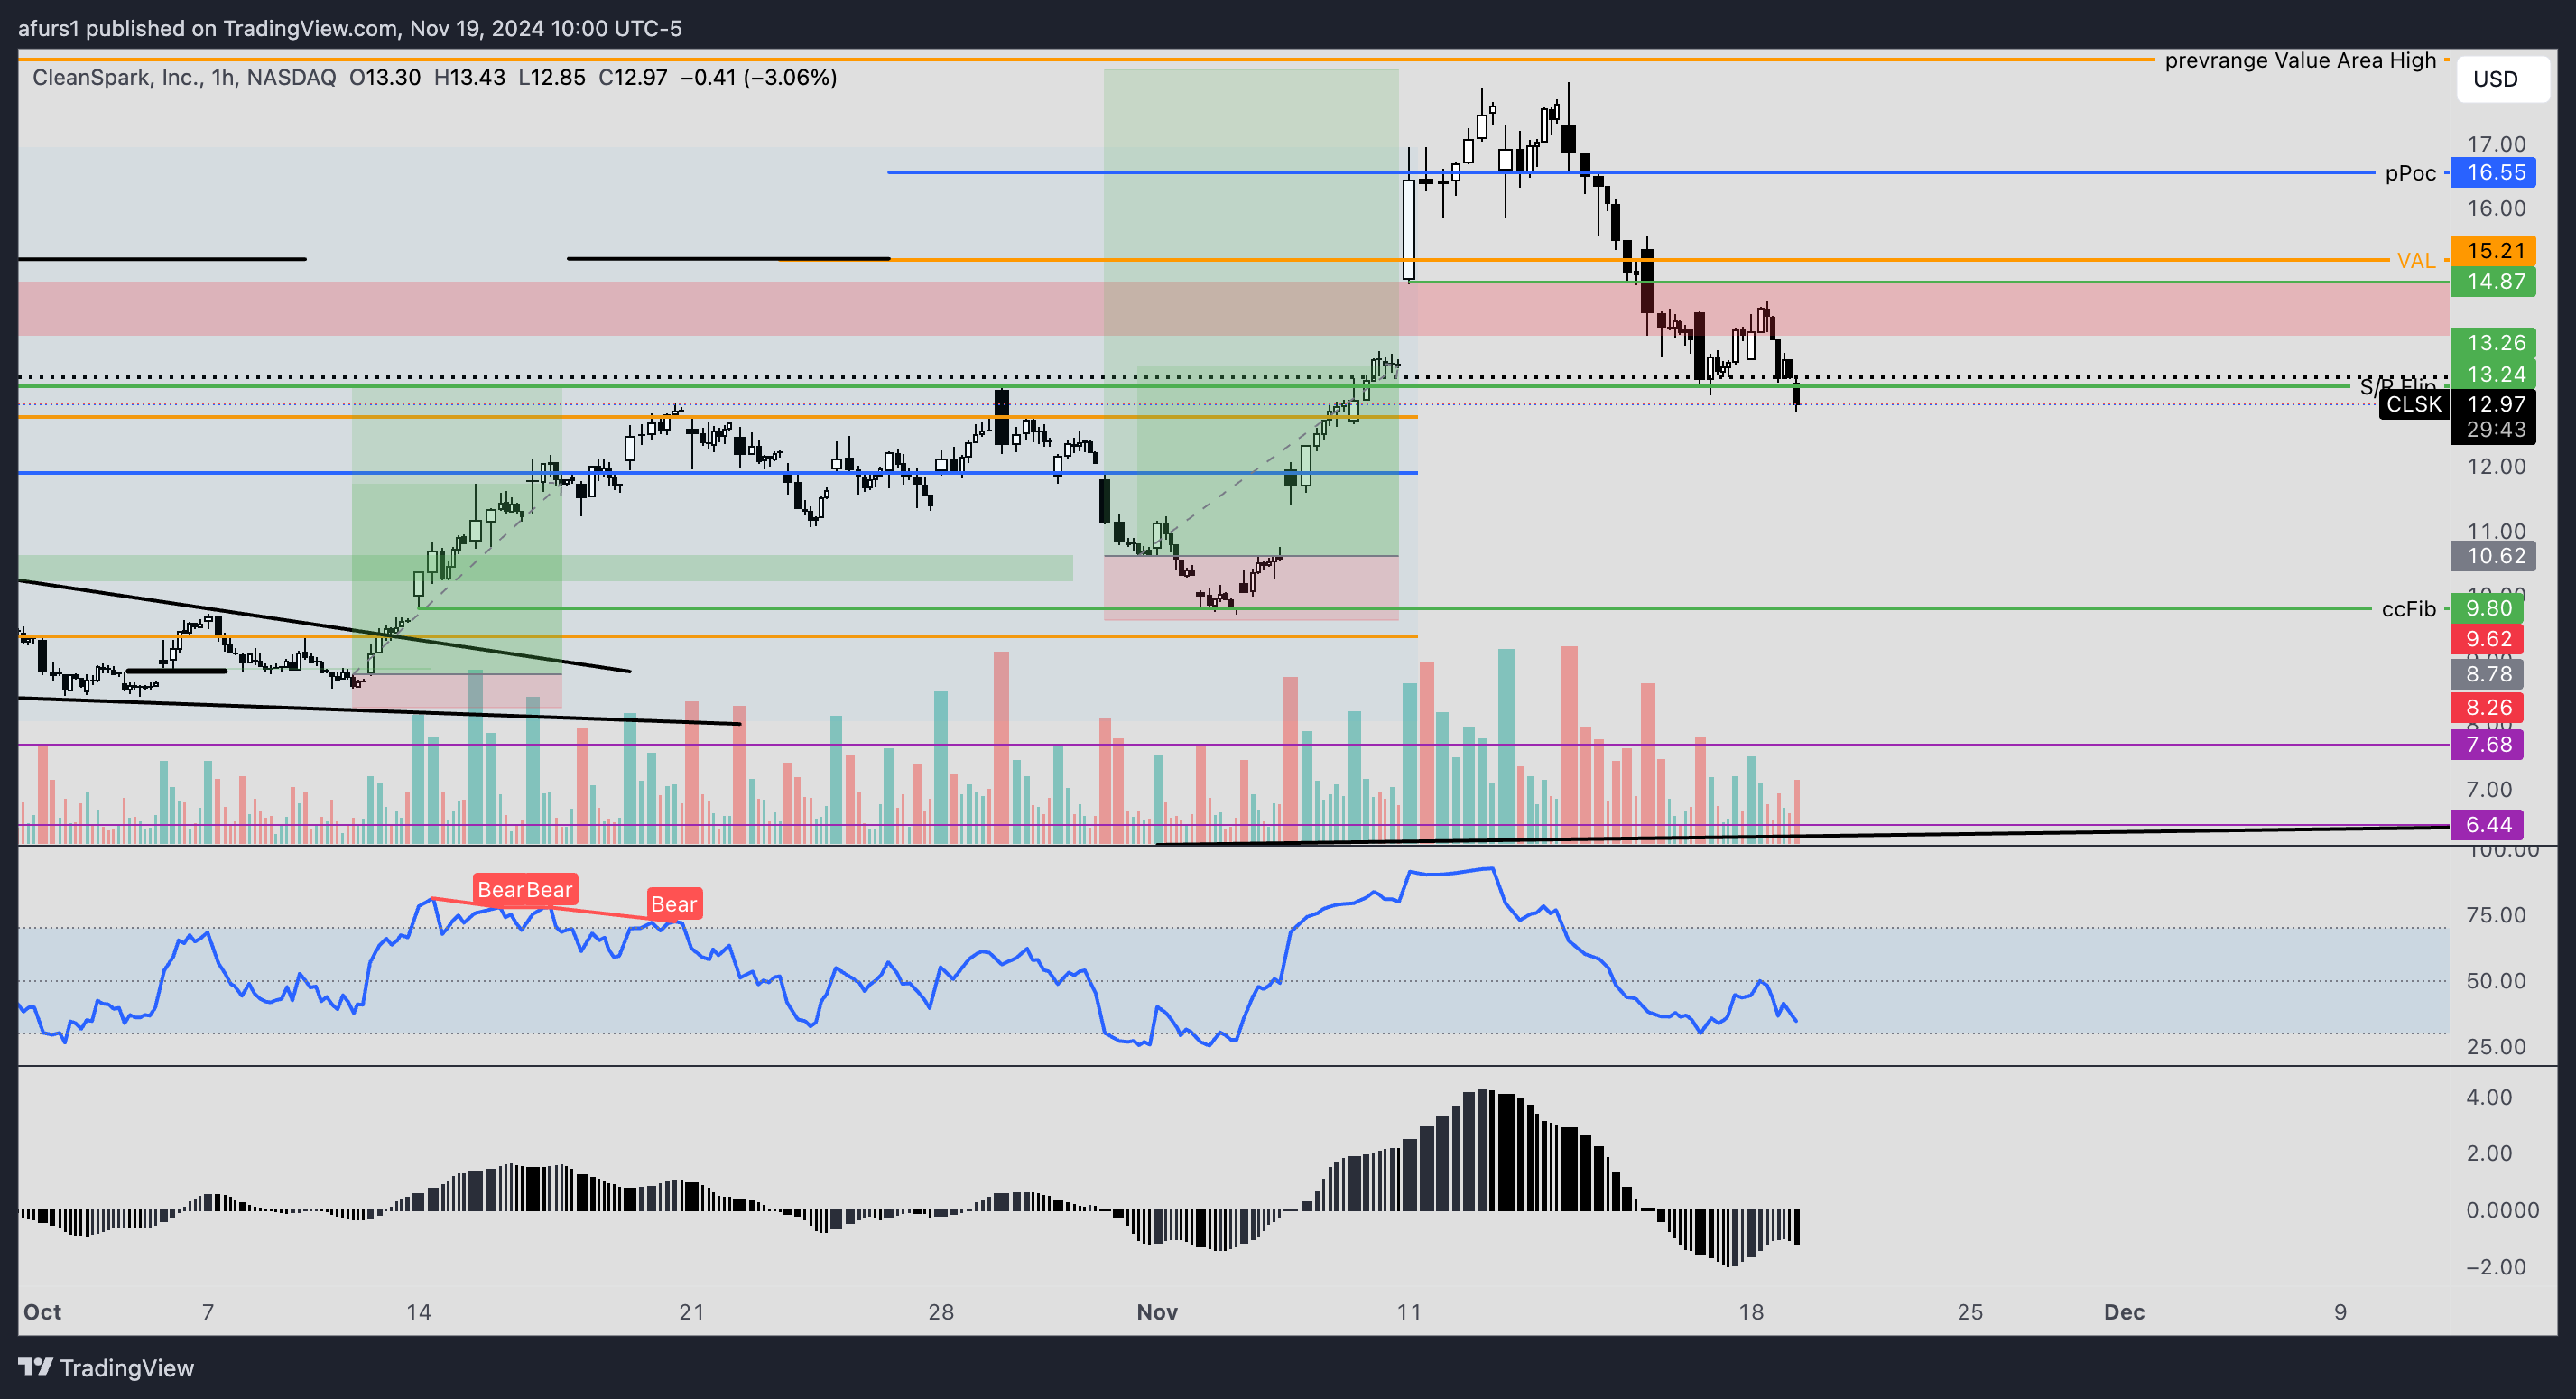Viewport: 2576px width, 1399px height.
Task: Click the orange VAL line label
Action: click(2416, 260)
